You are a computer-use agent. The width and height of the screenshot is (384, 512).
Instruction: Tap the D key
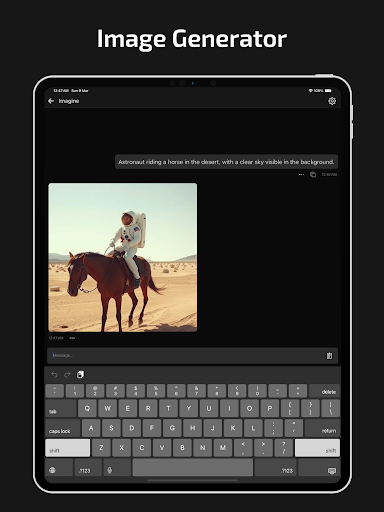tap(132, 428)
